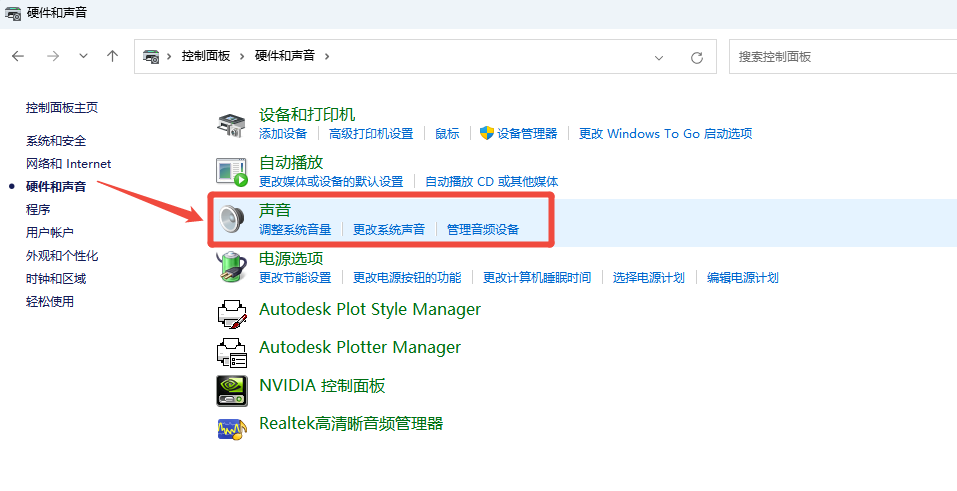Open the 管理音频设备 link
This screenshot has height=491, width=957.
click(x=483, y=230)
